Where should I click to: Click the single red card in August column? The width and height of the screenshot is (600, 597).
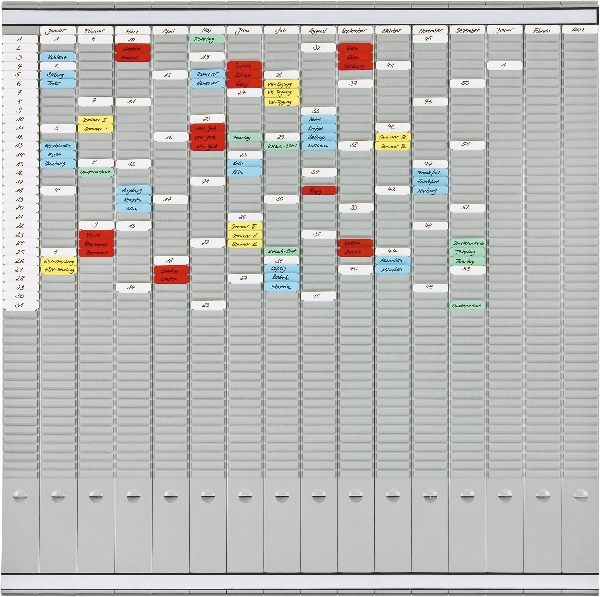click(319, 190)
